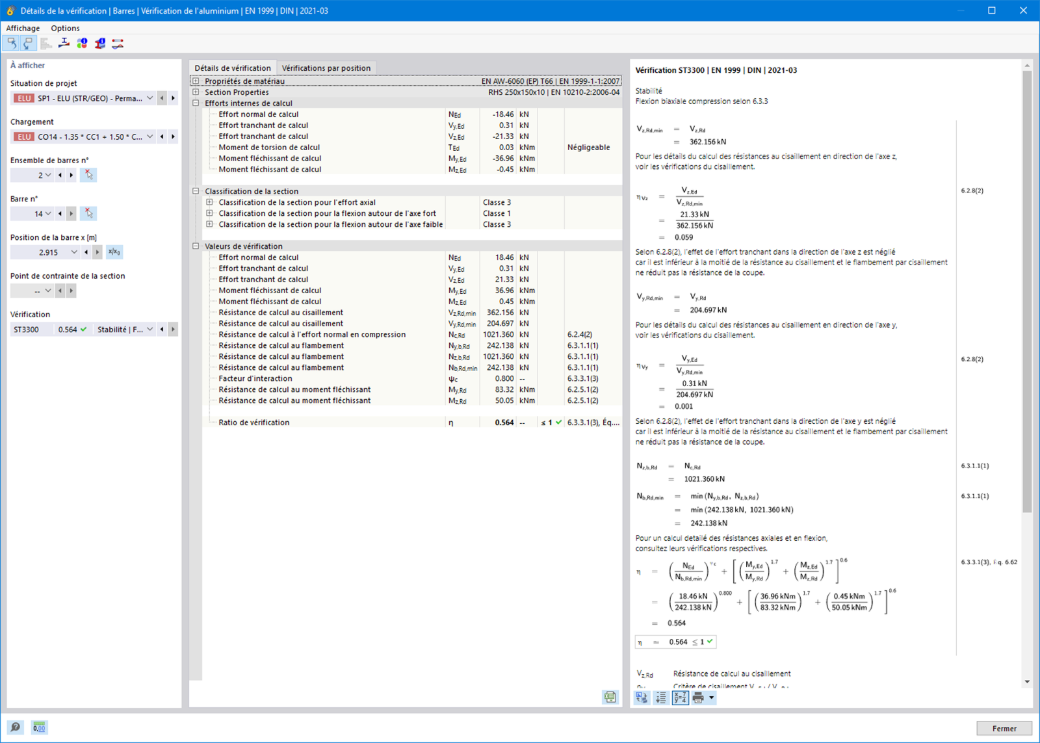Open the Chargement CO14 dropdown
The width and height of the screenshot is (1040, 743).
(150, 137)
